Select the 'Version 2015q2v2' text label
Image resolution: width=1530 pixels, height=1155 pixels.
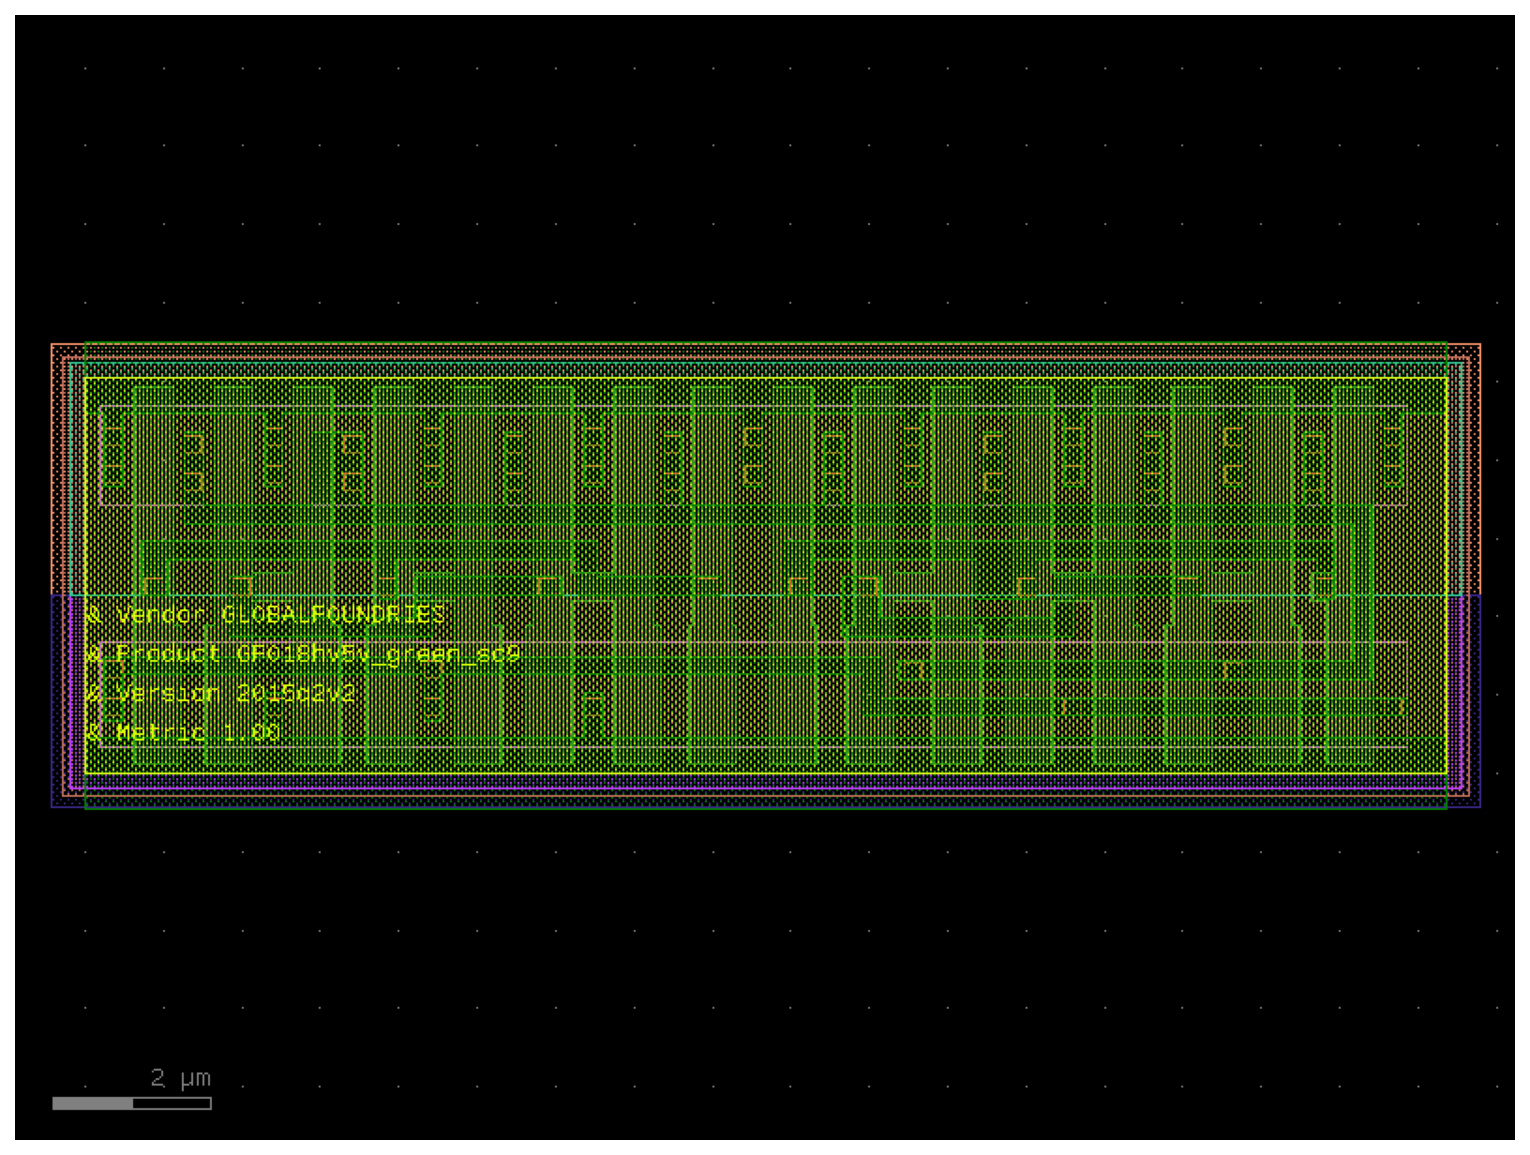pos(235,693)
